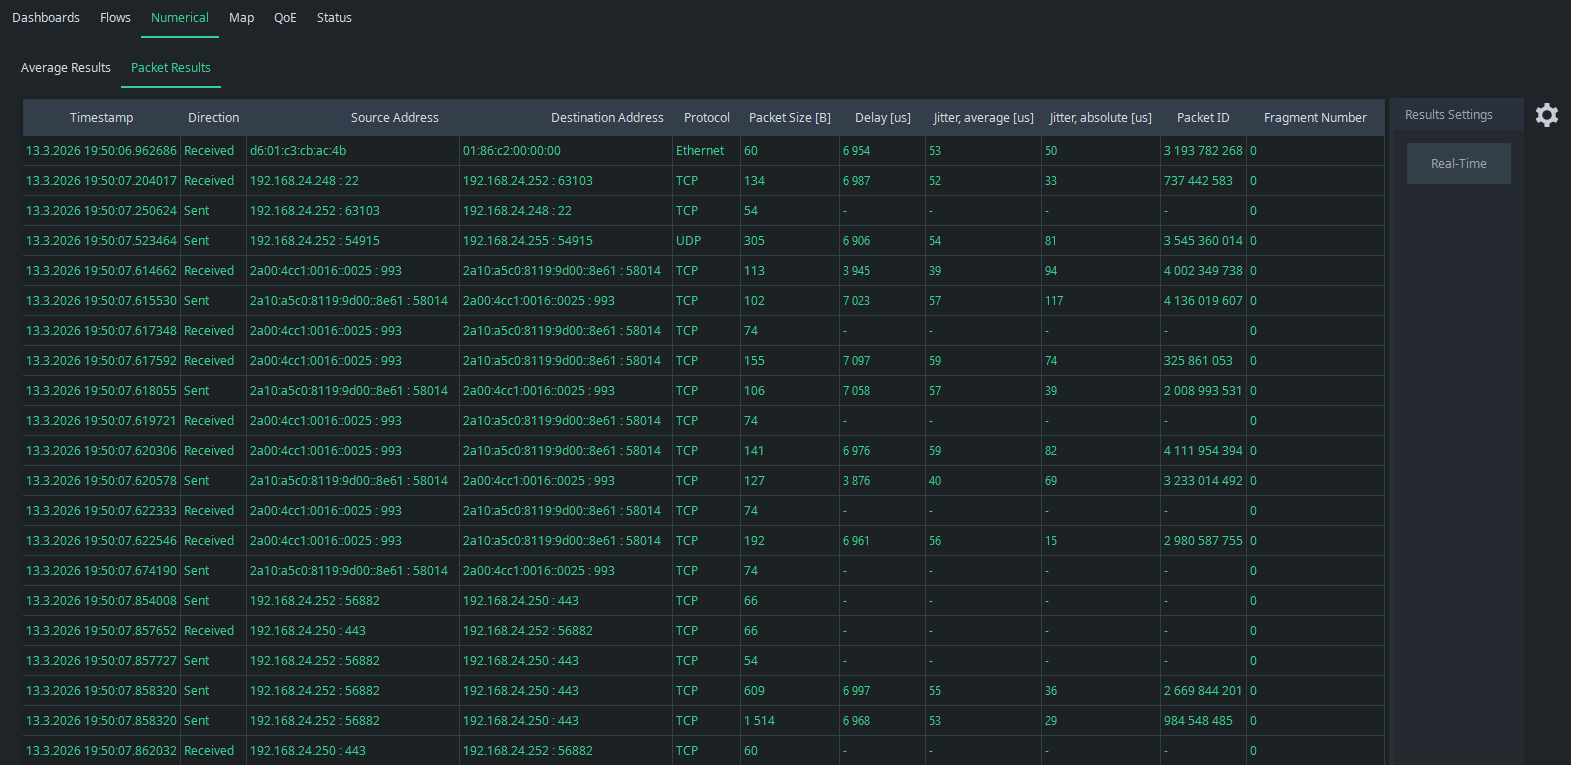Go to the QoE tab

[285, 18]
